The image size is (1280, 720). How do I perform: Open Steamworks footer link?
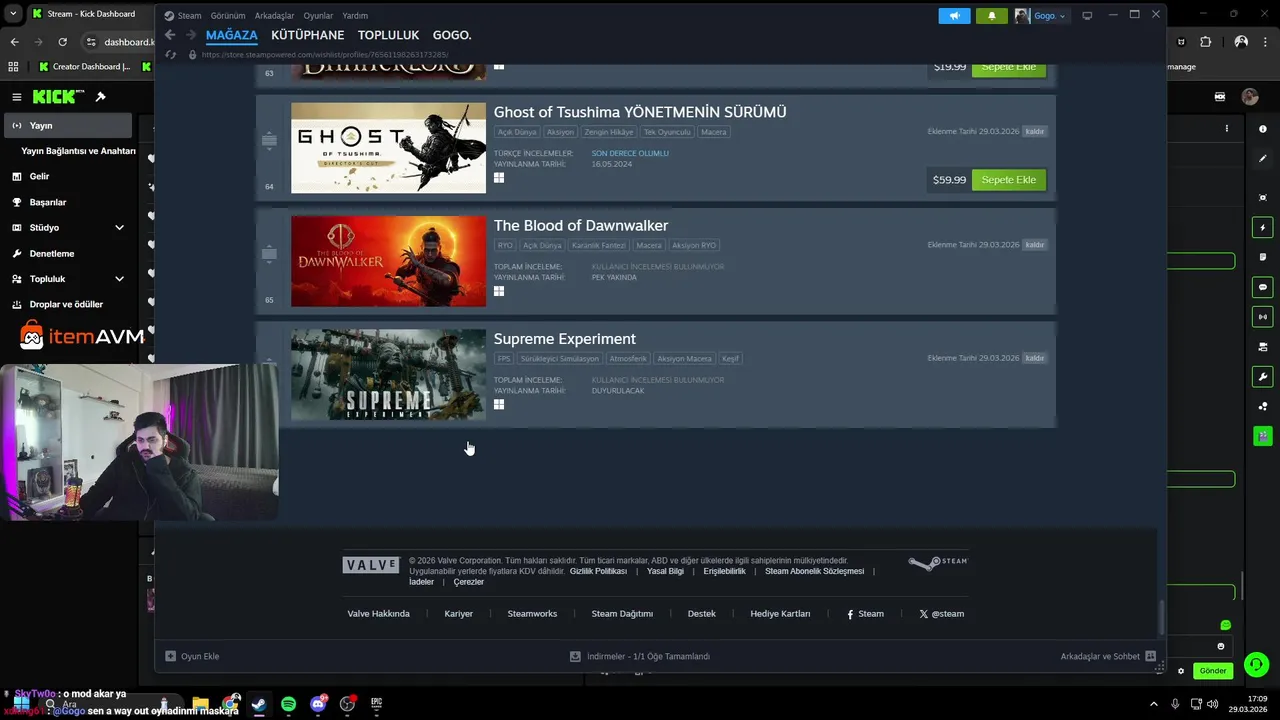coord(532,614)
